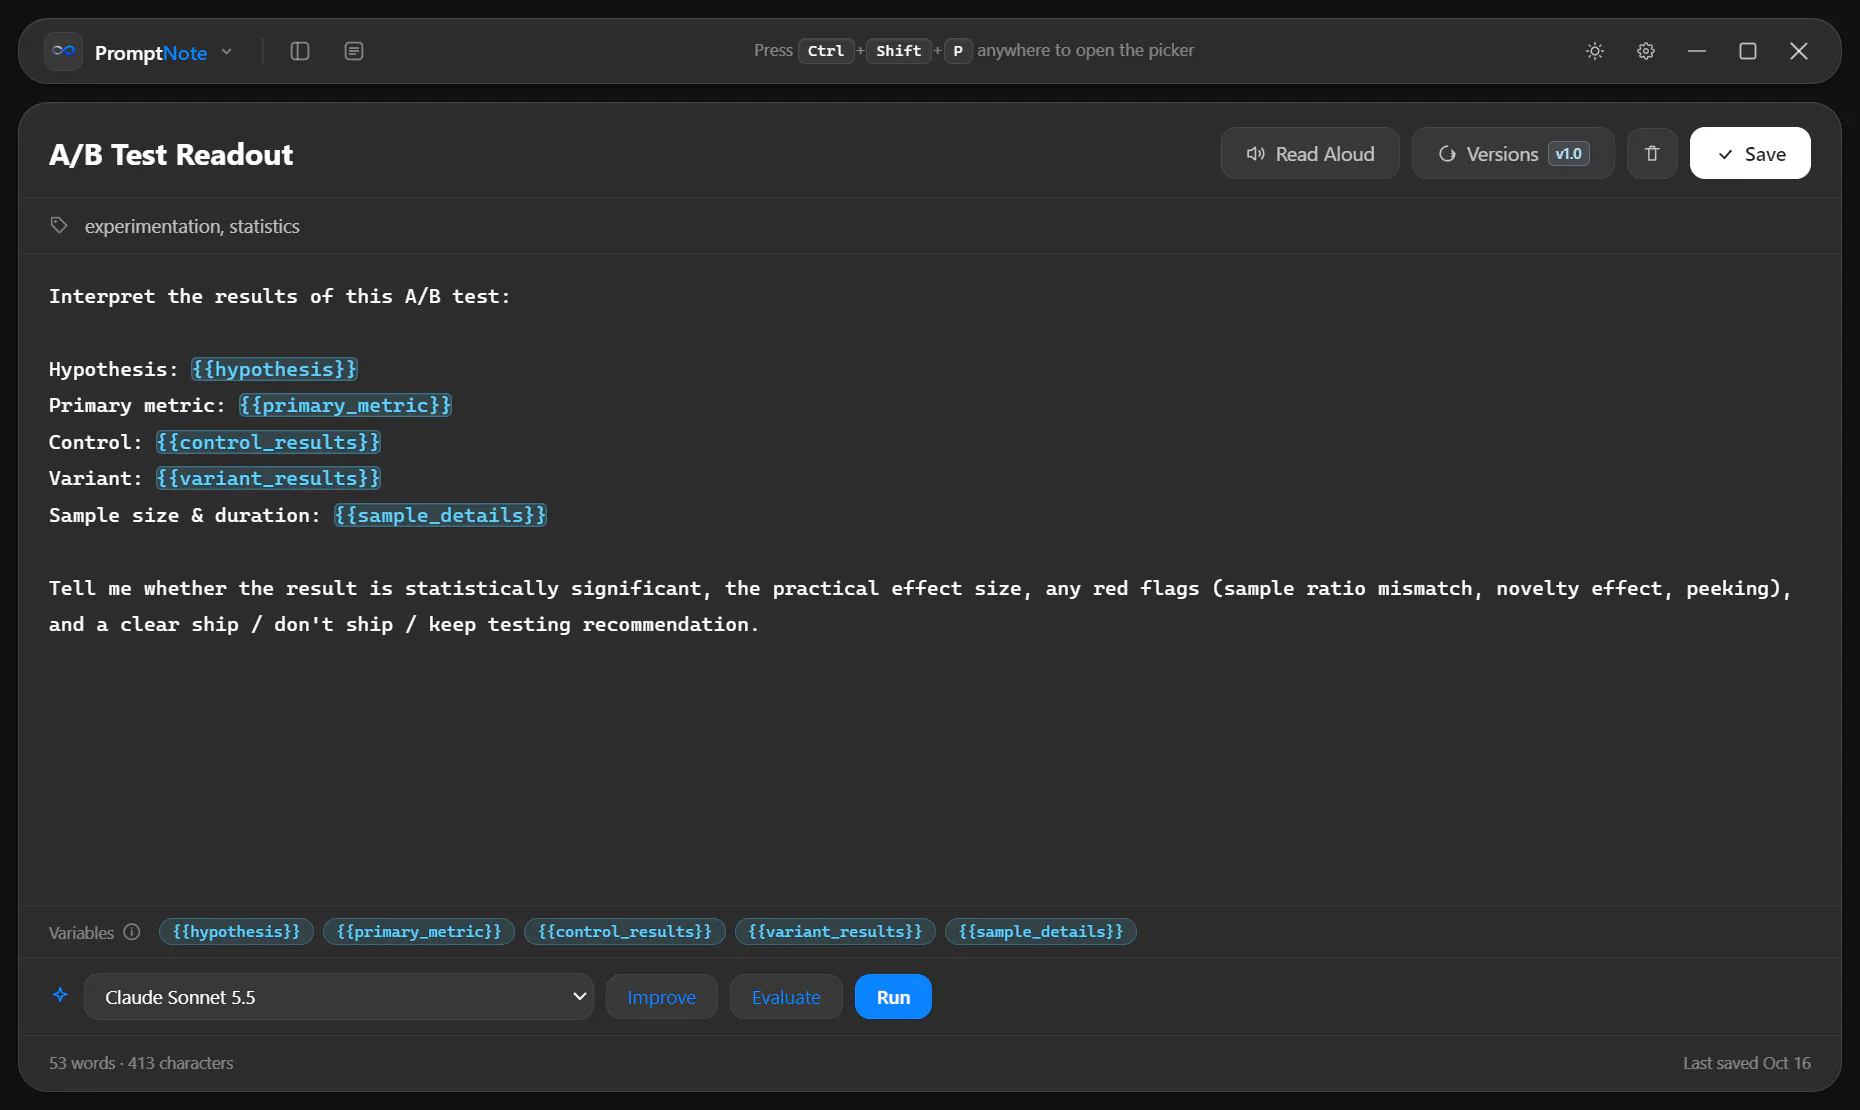This screenshot has height=1110, width=1860.
Task: Click the Ctrl key hint
Action: pyautogui.click(x=826, y=51)
